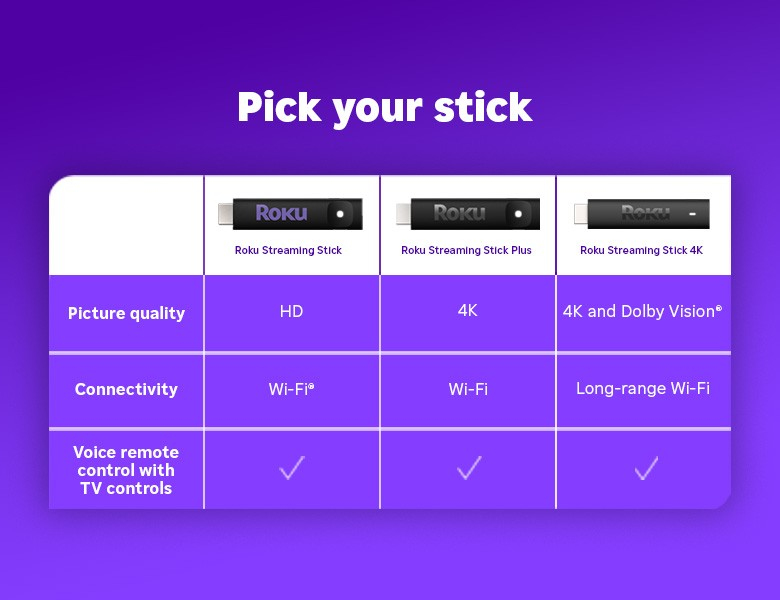
Task: Click the Connectivity row header
Action: pos(126,389)
